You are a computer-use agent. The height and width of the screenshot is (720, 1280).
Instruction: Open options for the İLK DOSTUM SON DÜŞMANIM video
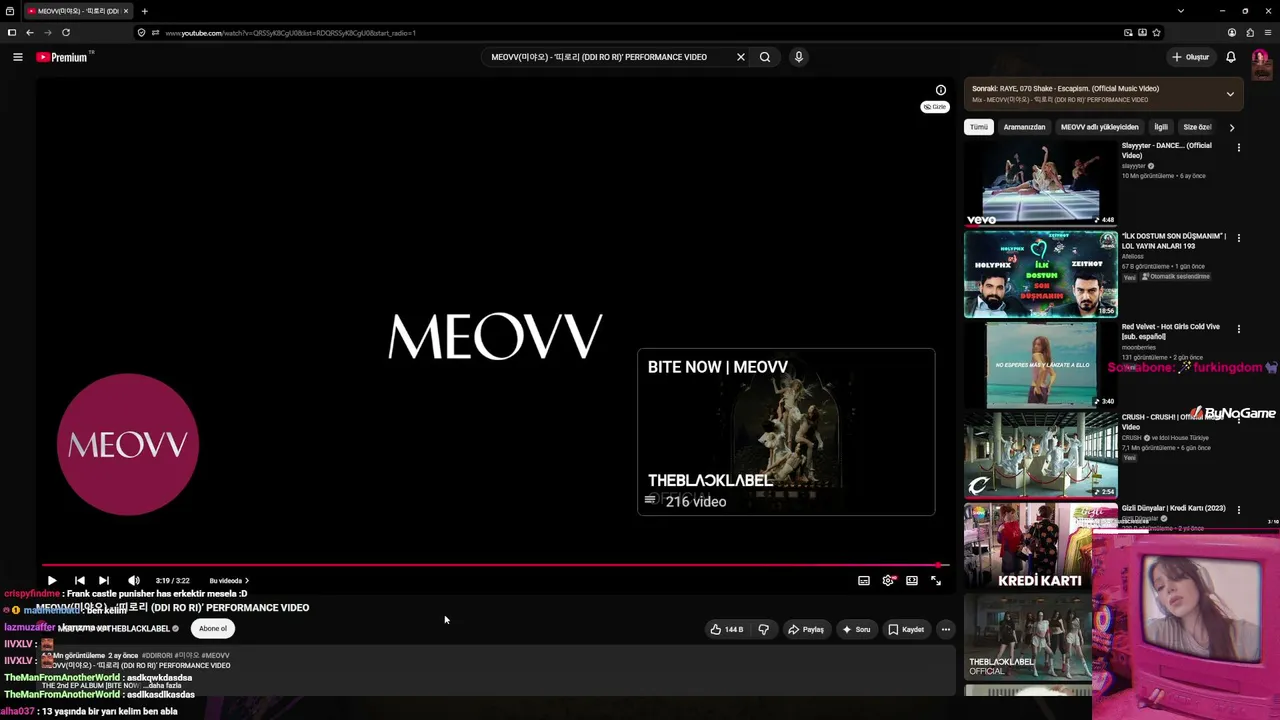coord(1239,238)
